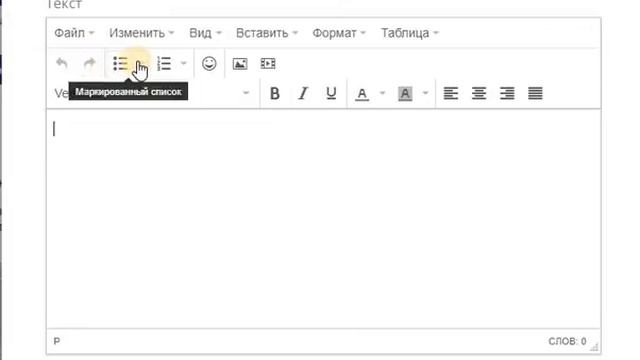The height and width of the screenshot is (360, 640).
Task: Justify the text
Action: [535, 93]
